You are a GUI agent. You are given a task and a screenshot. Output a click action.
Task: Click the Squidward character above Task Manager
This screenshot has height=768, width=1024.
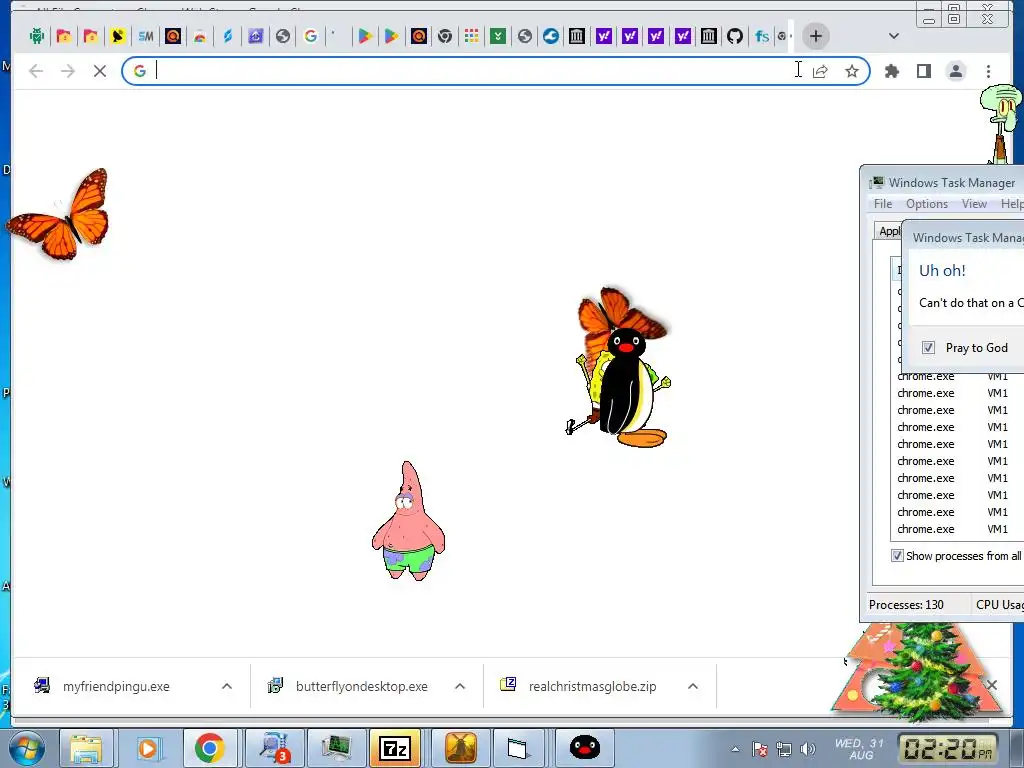click(1001, 124)
